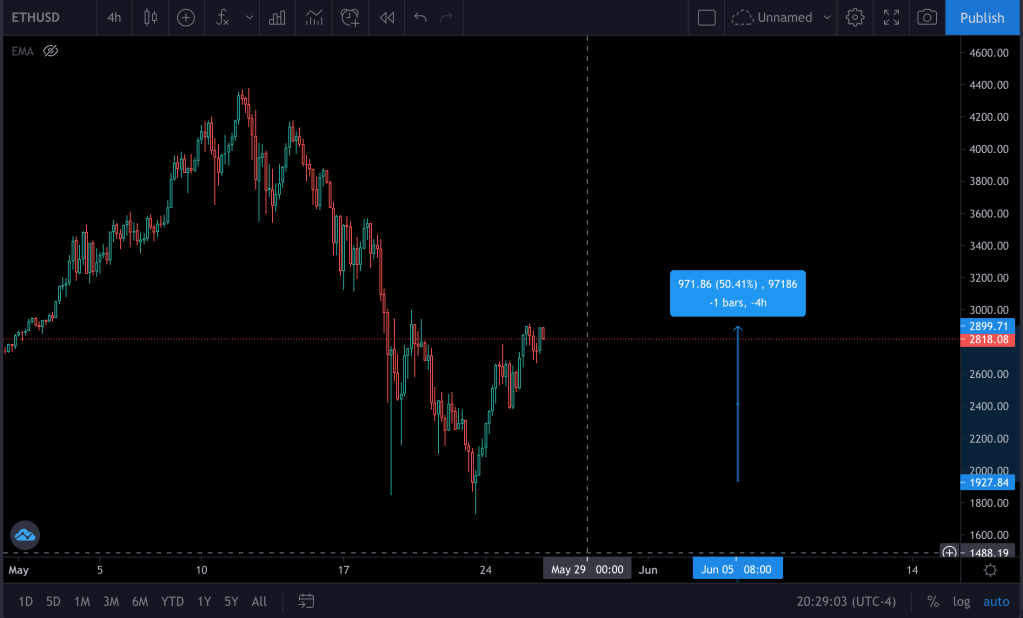Enter fullscreen mode

click(891, 17)
